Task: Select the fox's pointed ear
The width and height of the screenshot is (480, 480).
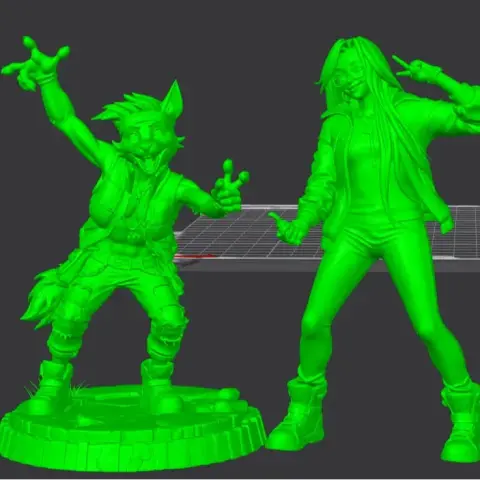Action: point(172,97)
